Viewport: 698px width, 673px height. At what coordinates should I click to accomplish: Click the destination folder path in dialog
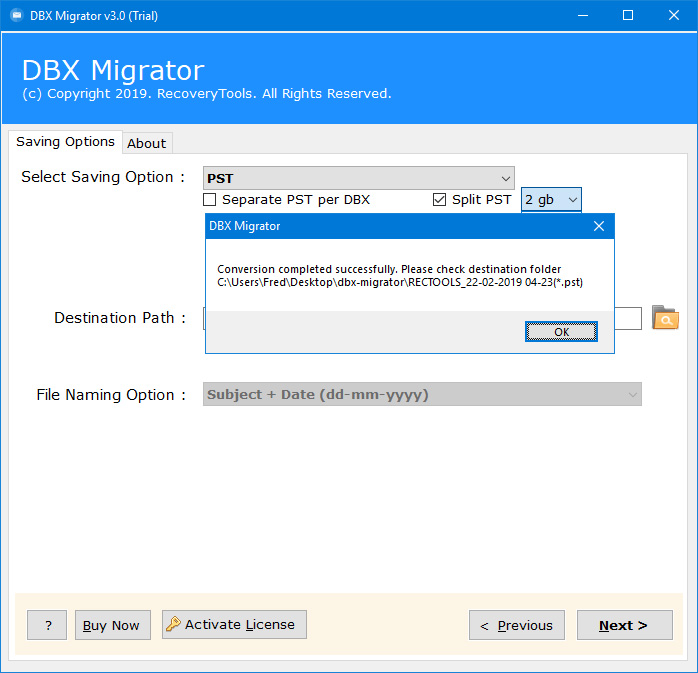(x=400, y=282)
